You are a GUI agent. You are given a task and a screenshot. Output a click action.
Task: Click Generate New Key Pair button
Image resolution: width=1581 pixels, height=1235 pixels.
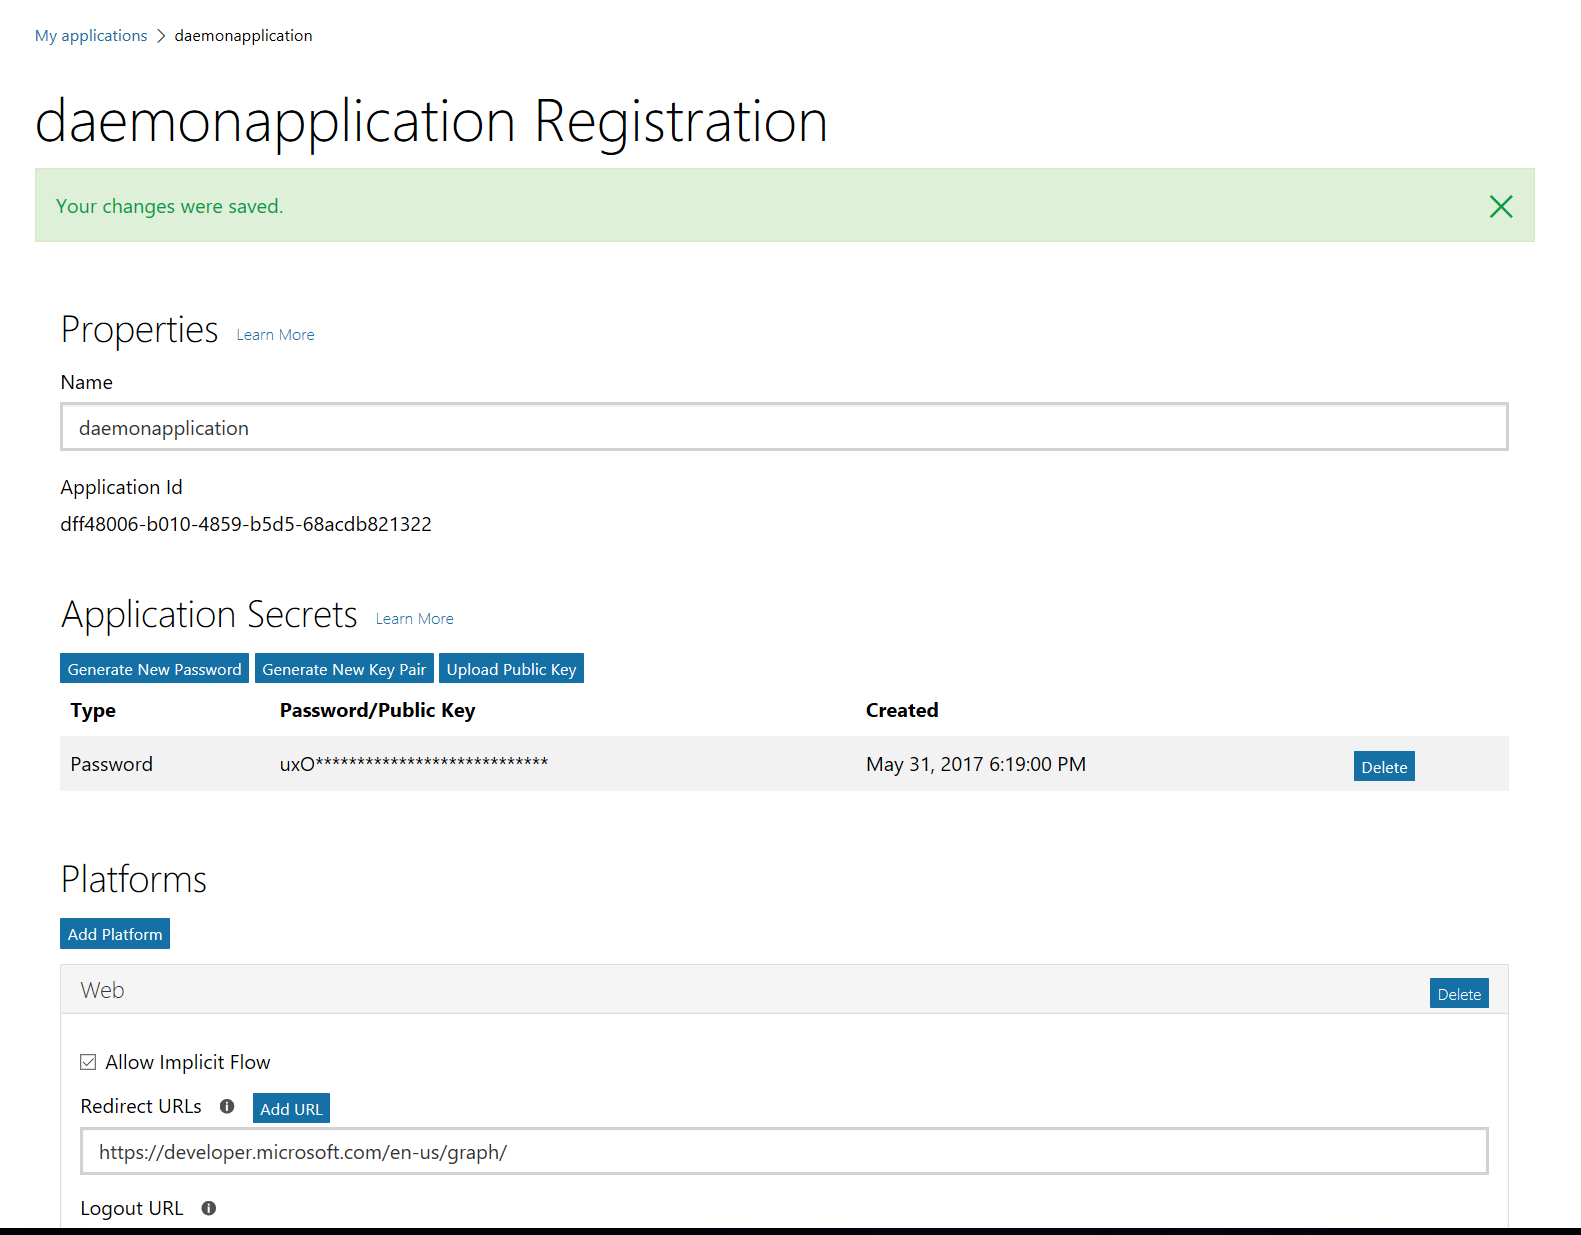pyautogui.click(x=344, y=669)
